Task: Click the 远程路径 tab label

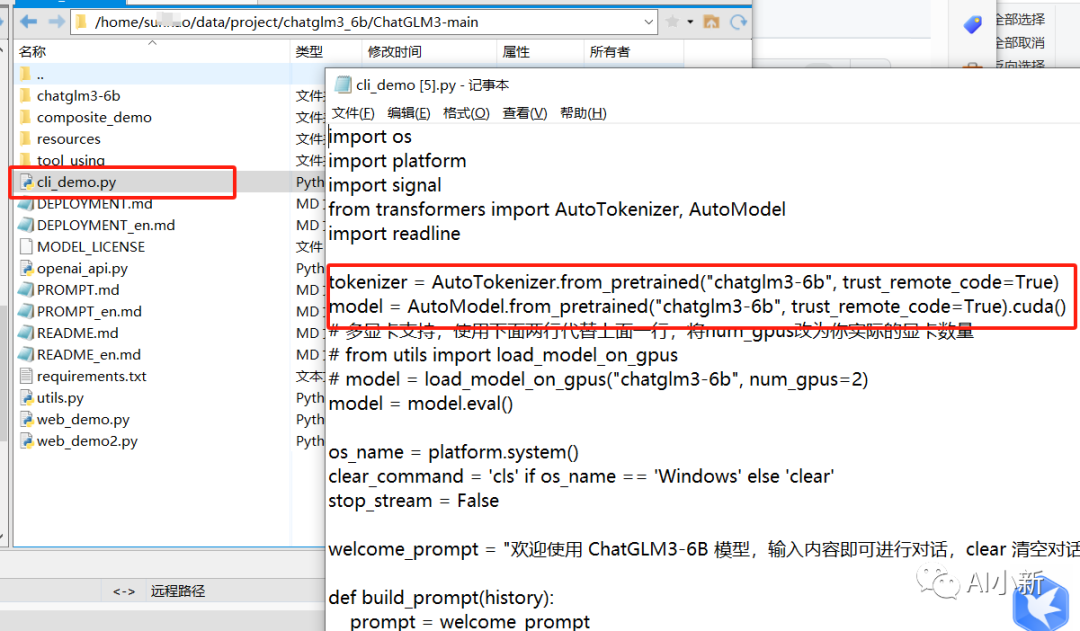Action: coord(178,591)
